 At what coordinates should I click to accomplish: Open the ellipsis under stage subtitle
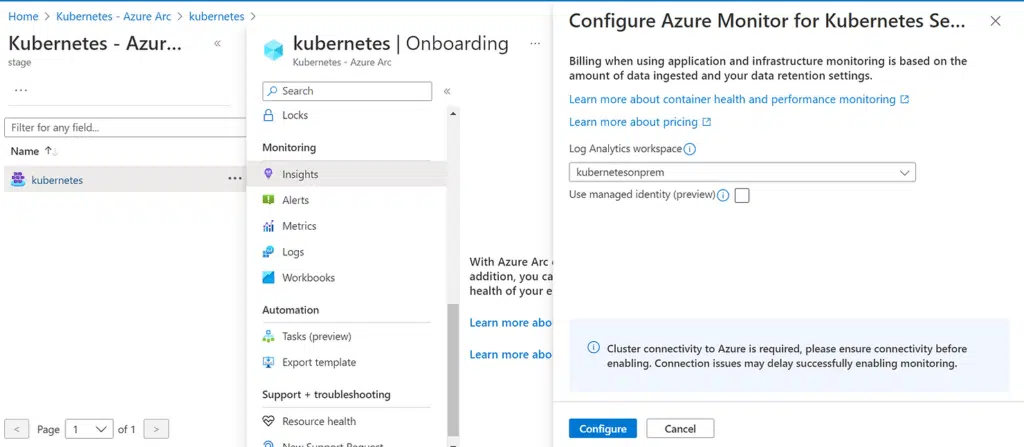(x=21, y=90)
